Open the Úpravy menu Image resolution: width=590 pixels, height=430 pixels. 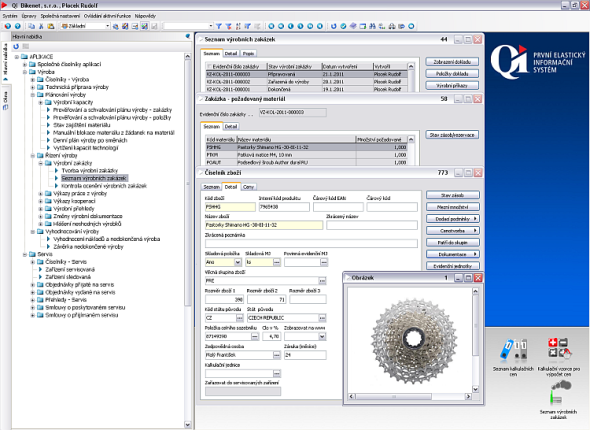[x=29, y=16]
